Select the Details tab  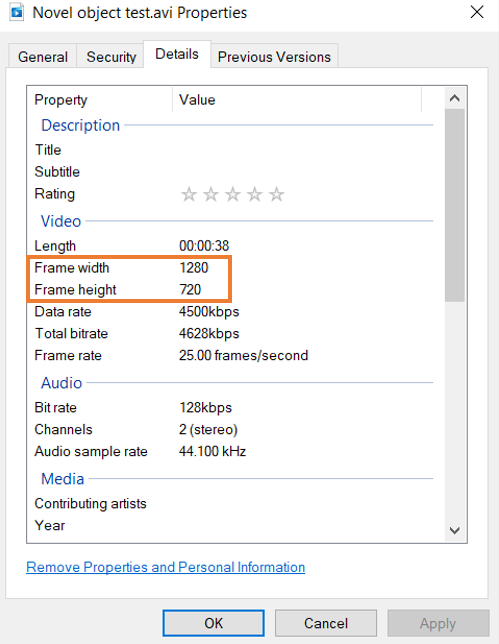(x=177, y=54)
